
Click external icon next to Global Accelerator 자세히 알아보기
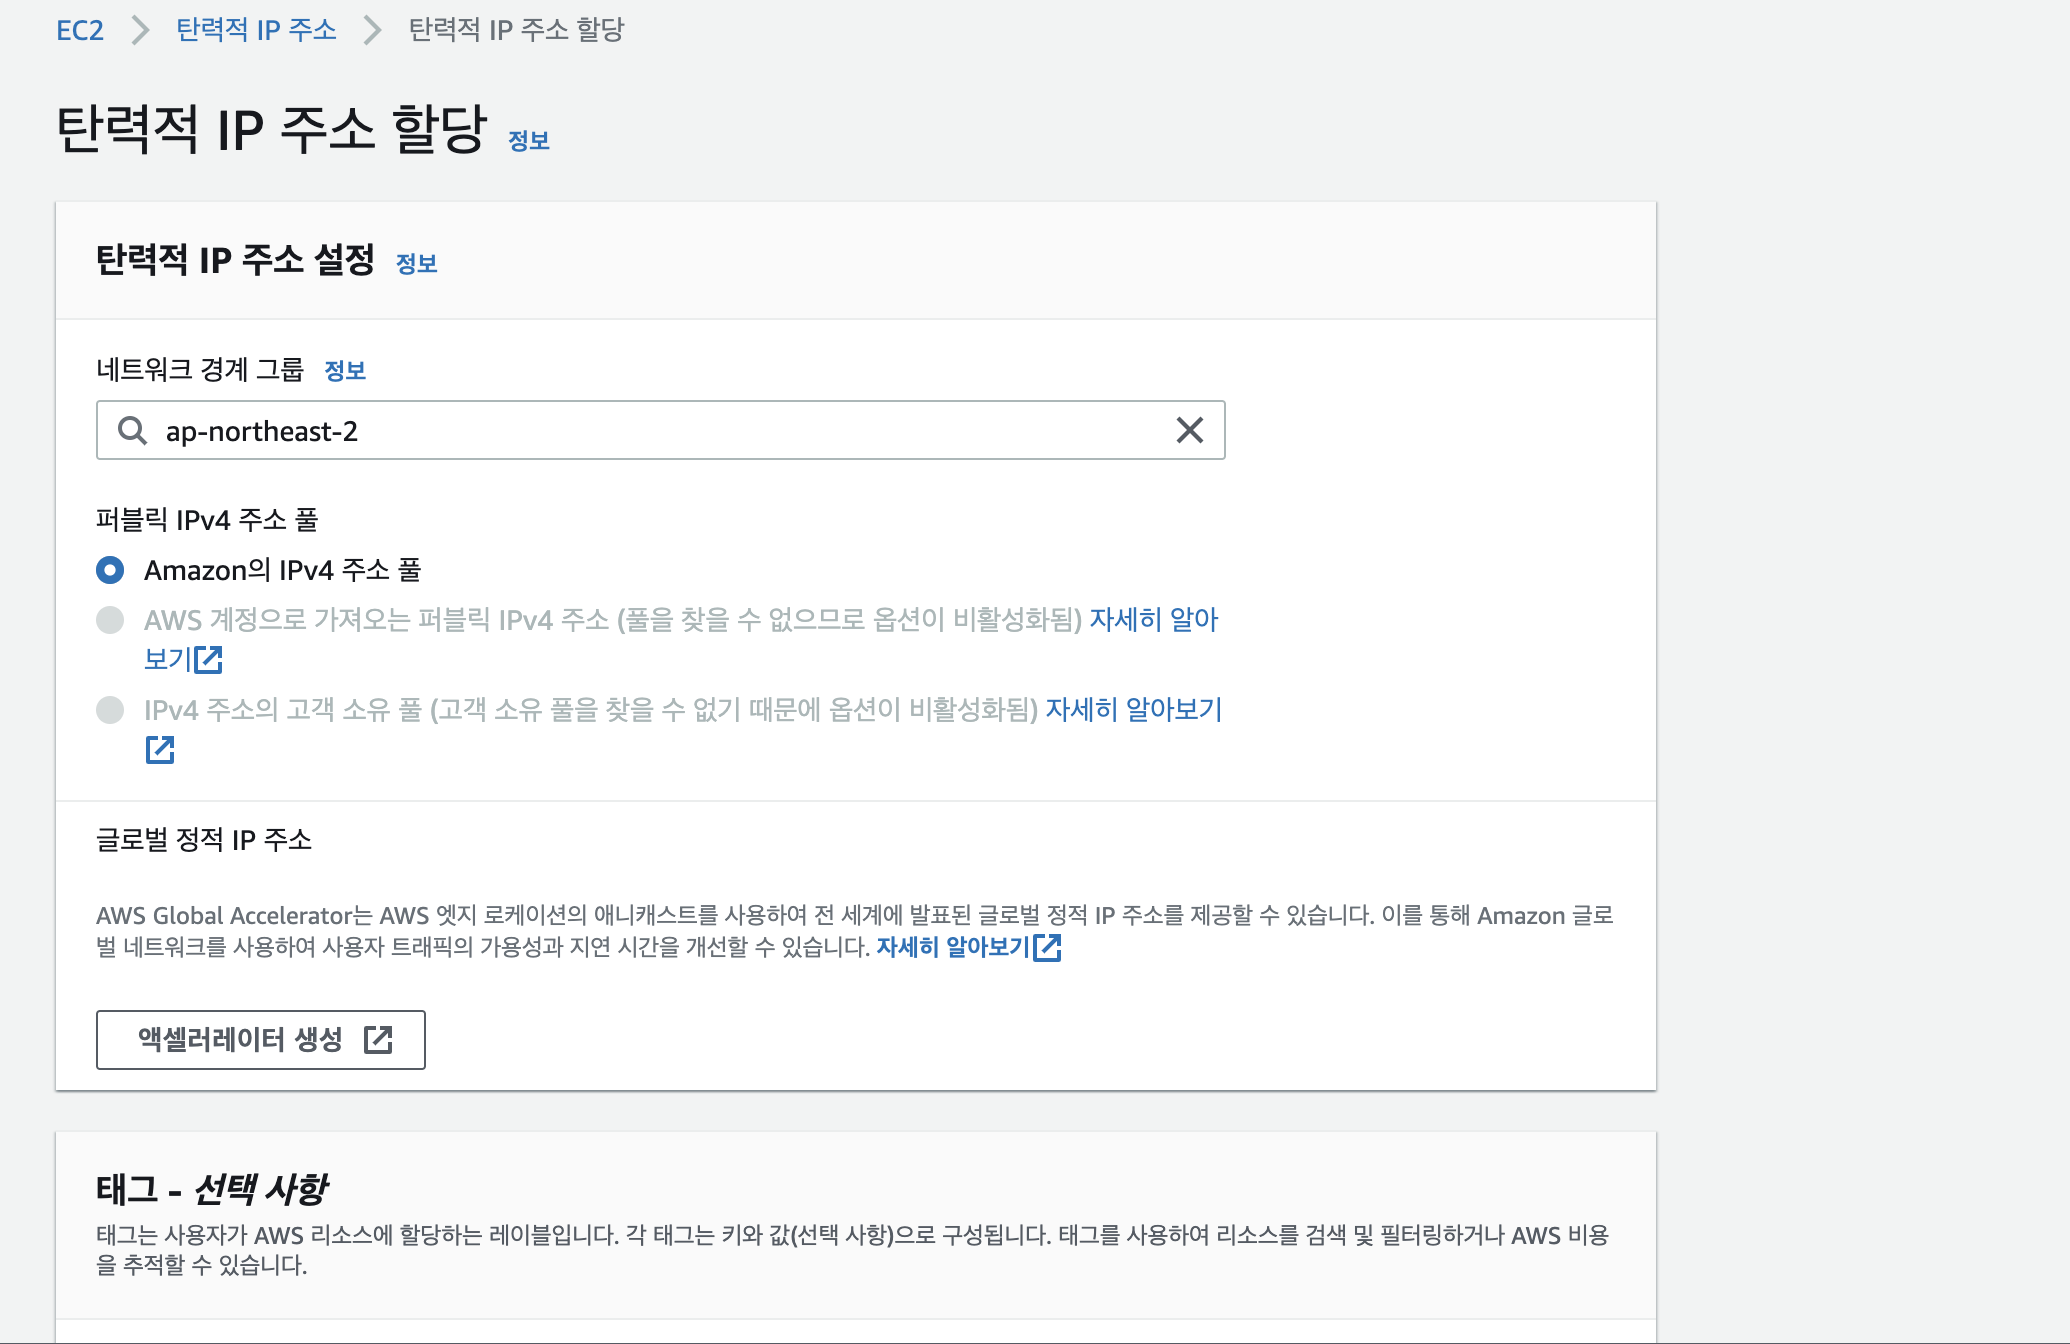[1047, 948]
